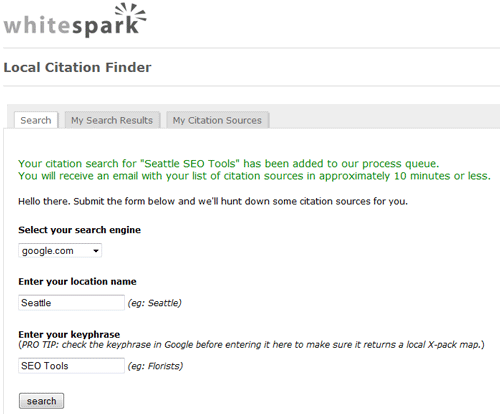Image resolution: width=500 pixels, height=414 pixels.
Task: Click the whitespark logo
Action: click(x=75, y=20)
